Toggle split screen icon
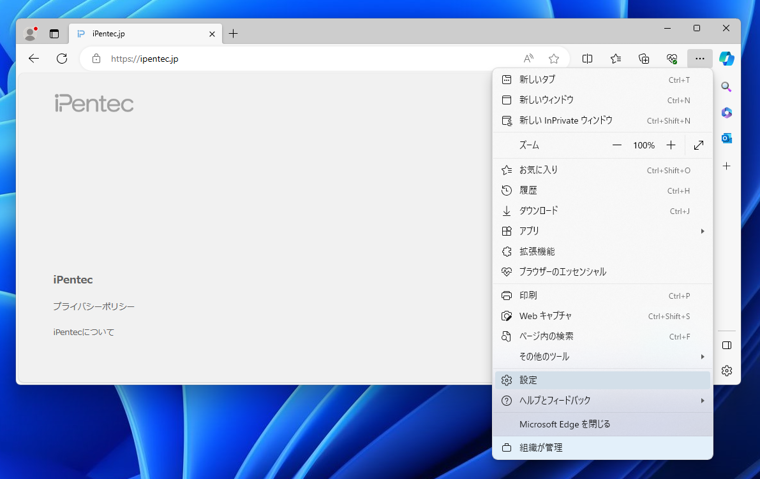Image resolution: width=760 pixels, height=479 pixels. (587, 59)
